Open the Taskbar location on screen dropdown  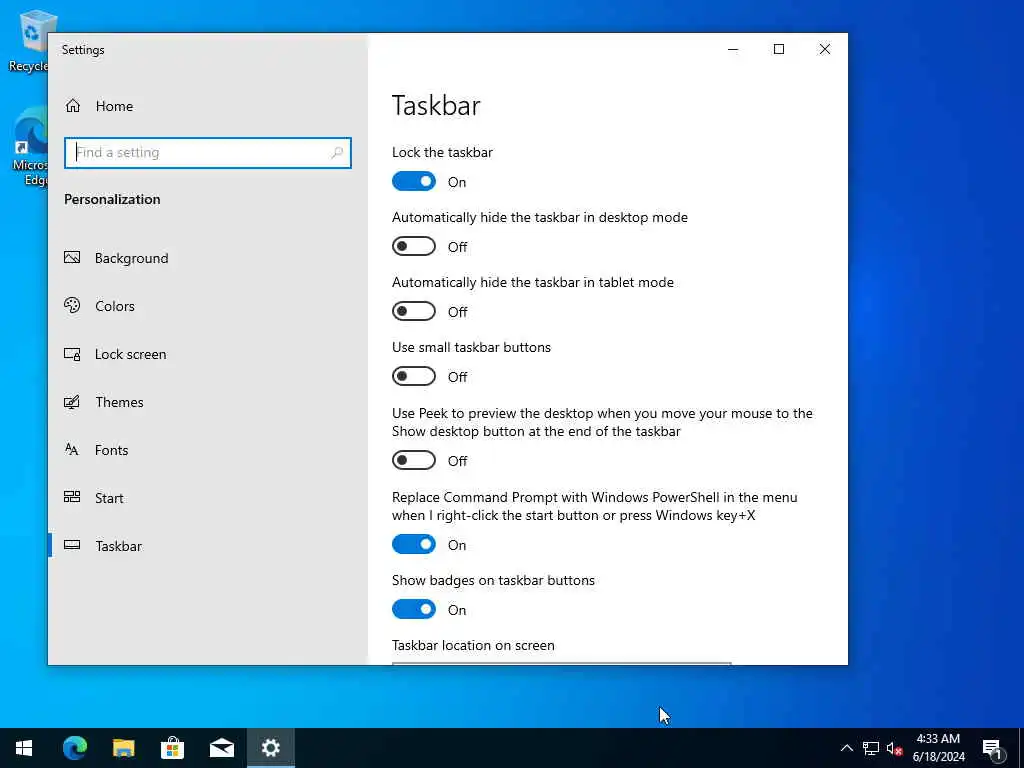tap(562, 664)
